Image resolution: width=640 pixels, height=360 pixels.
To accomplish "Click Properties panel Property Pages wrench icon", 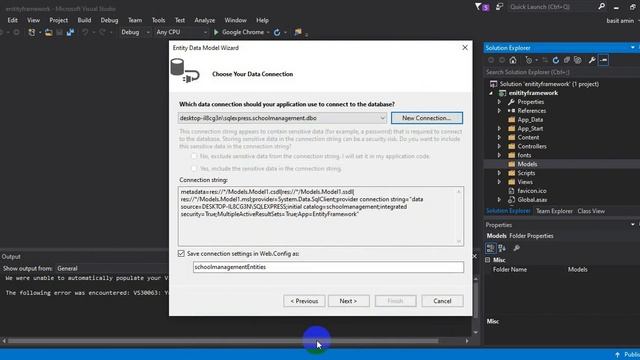I will click(516, 248).
